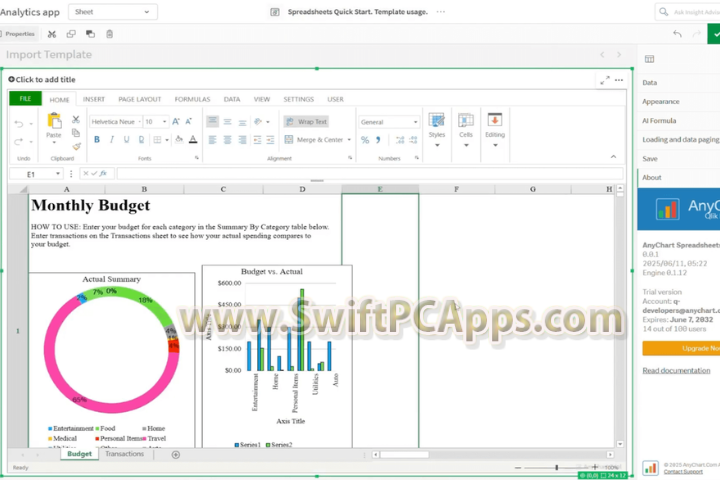Screen dimensions: 720x480
Task: Open the FILE tab
Action: pos(25,99)
